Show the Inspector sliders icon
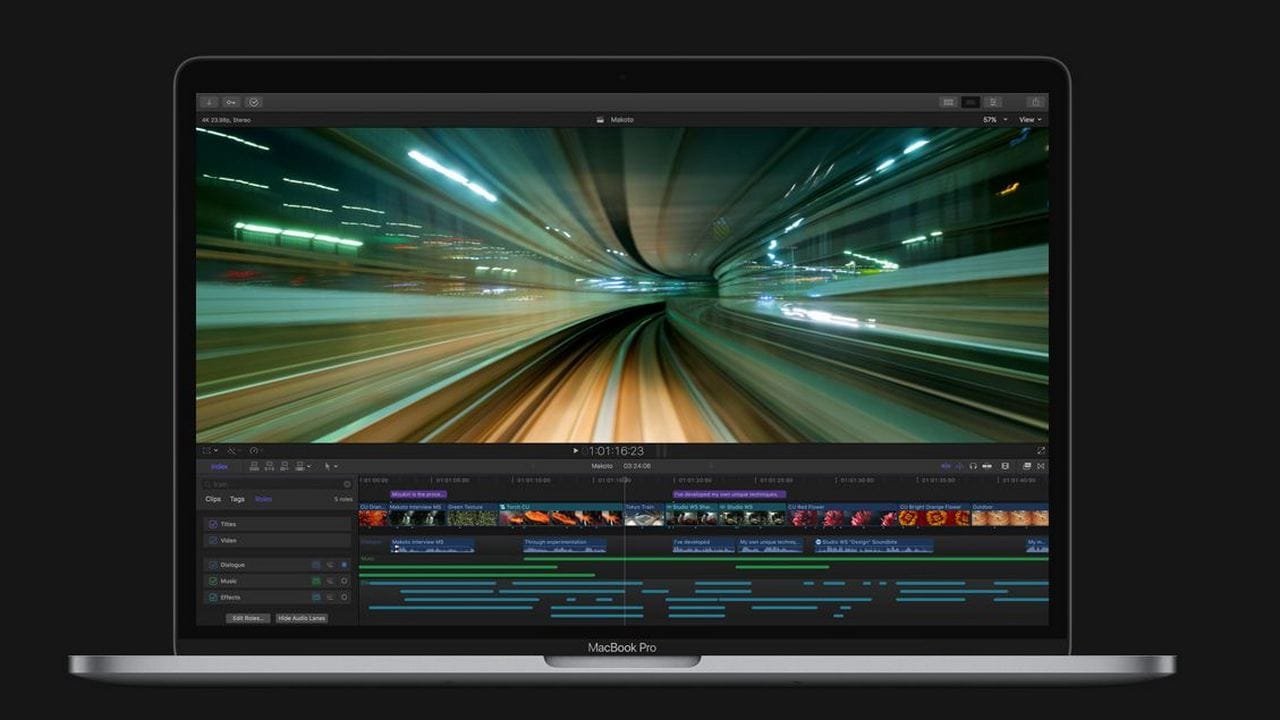Screen dimensions: 1280x720 point(993,102)
